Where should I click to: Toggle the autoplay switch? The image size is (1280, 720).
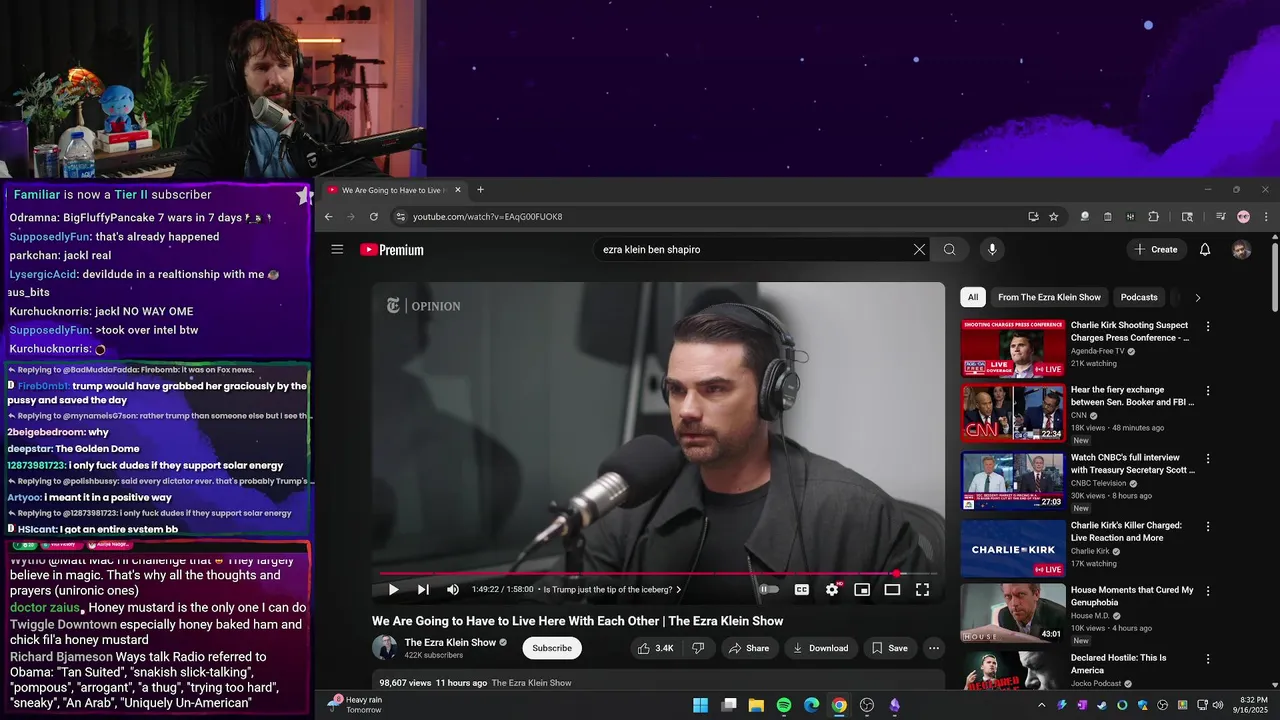pyautogui.click(x=768, y=589)
